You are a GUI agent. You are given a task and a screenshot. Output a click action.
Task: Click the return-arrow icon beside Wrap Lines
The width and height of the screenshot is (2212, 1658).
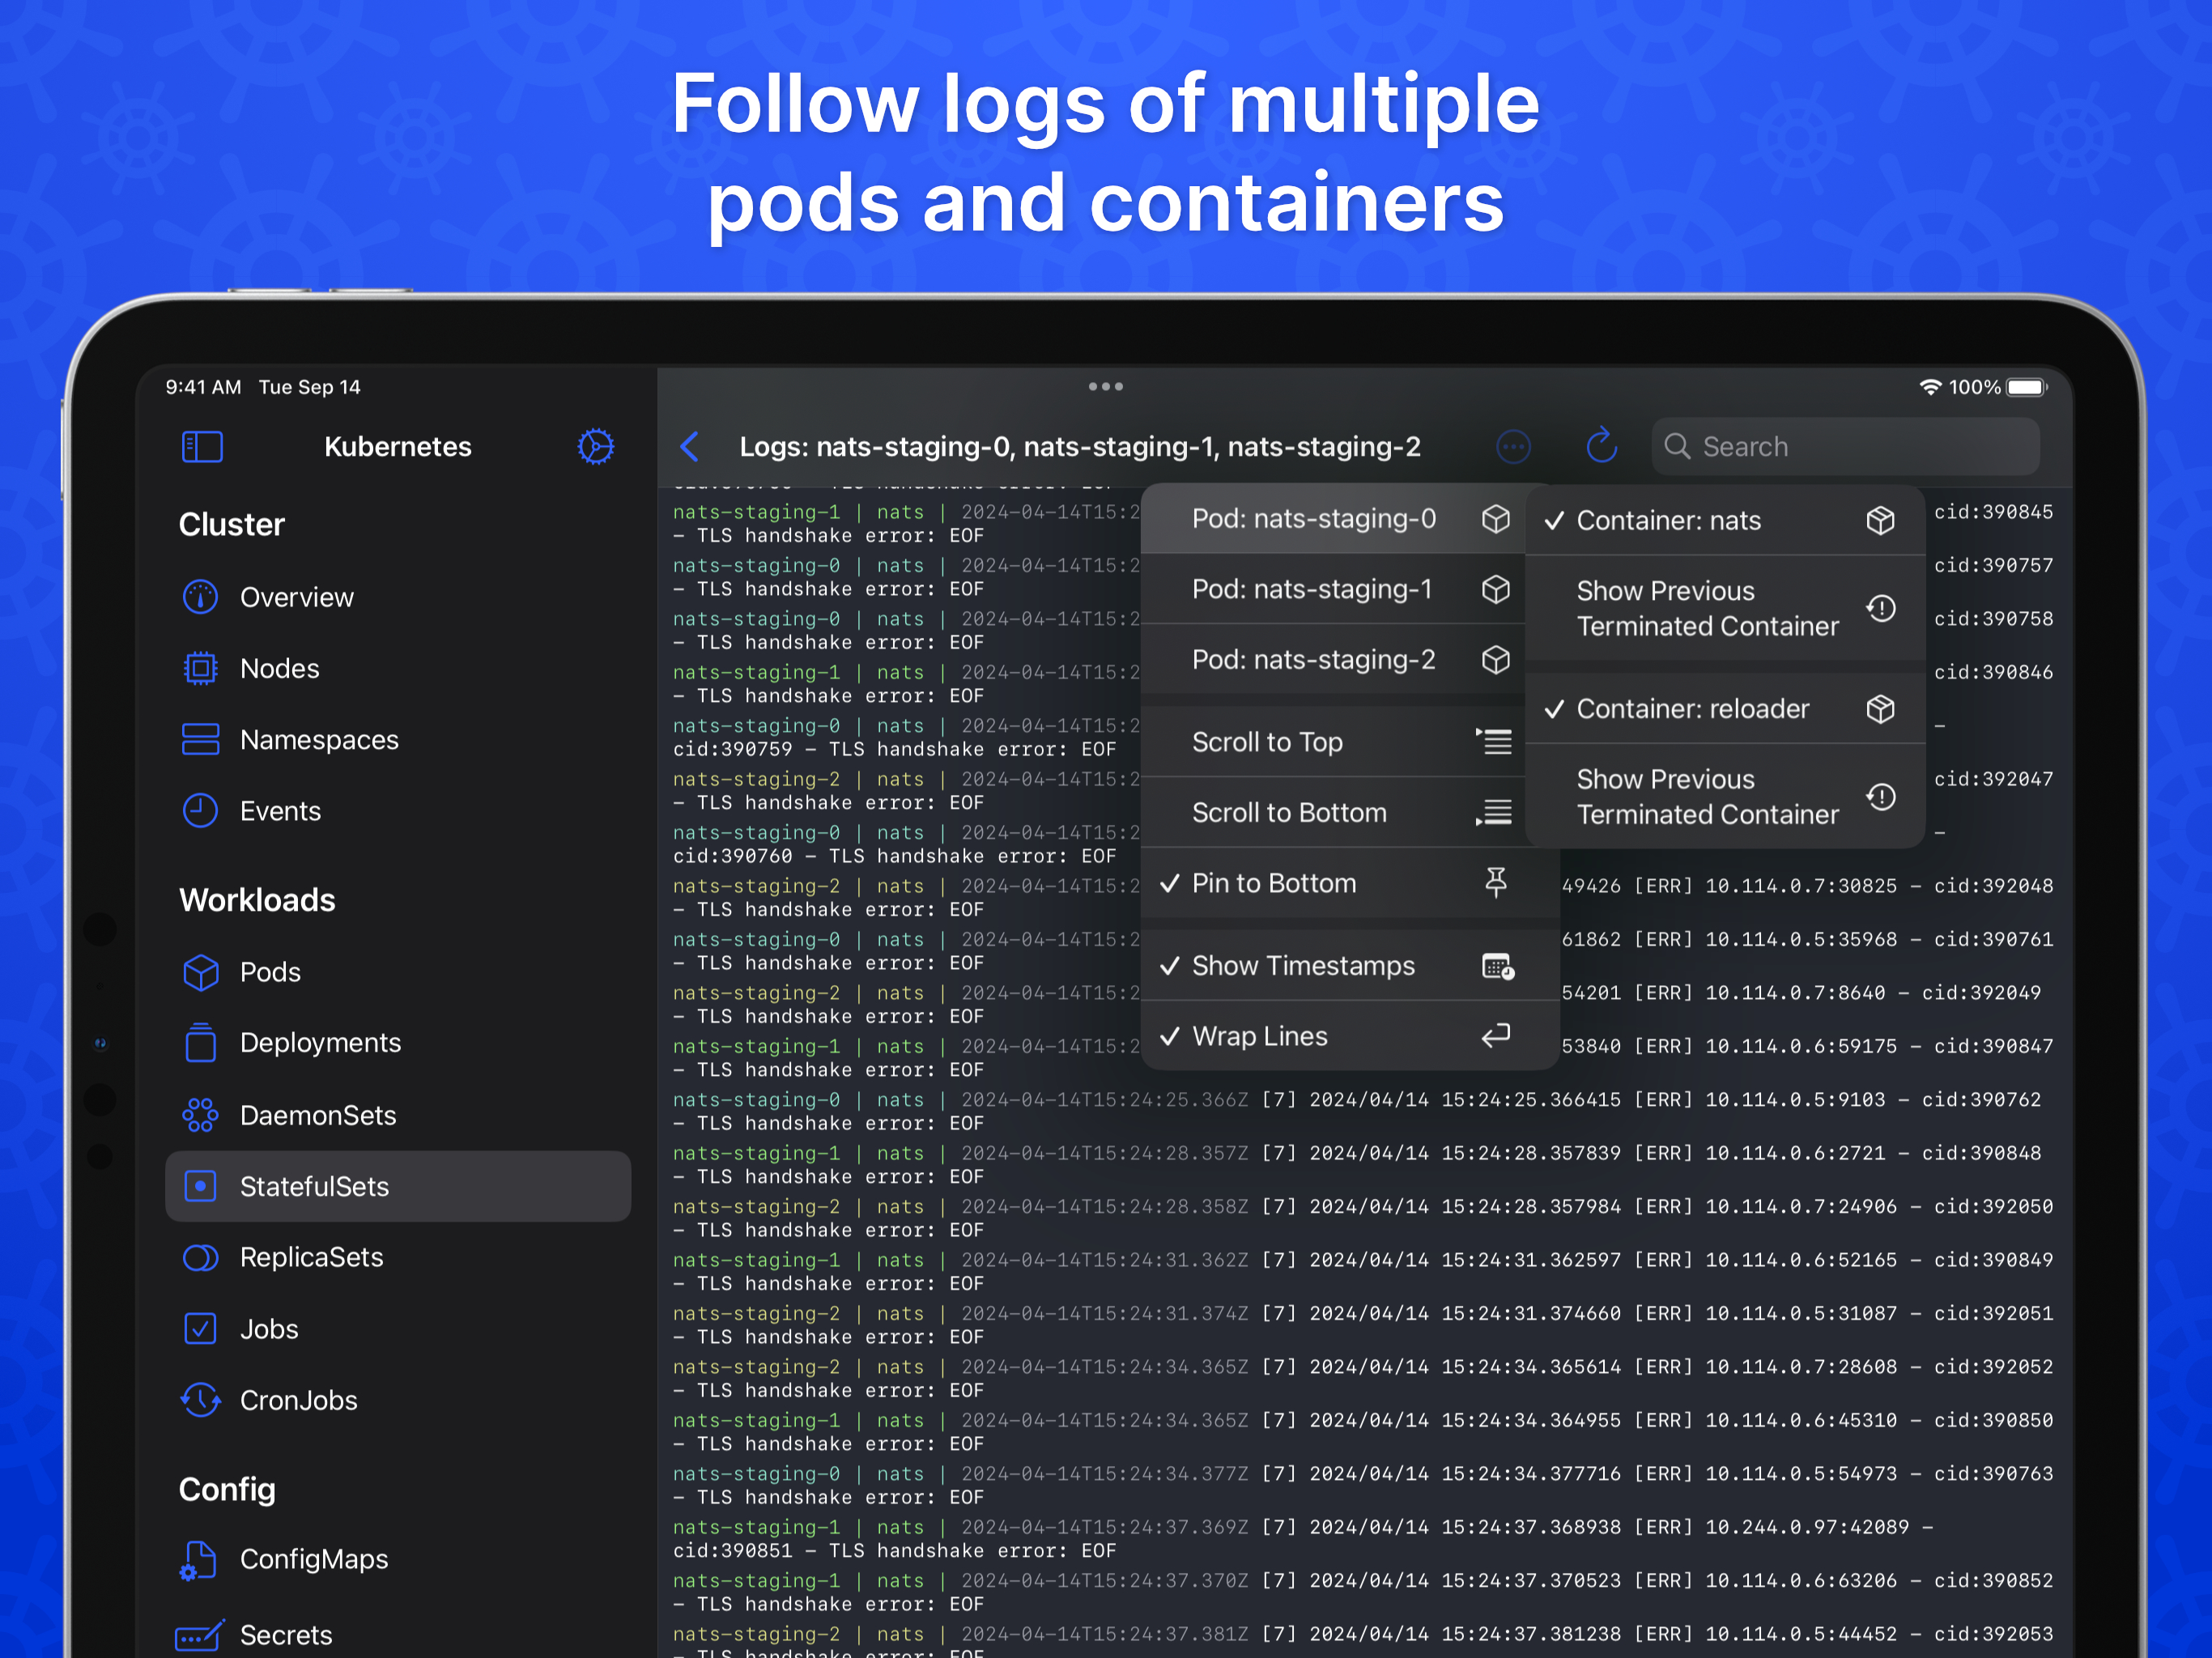1496,1035
